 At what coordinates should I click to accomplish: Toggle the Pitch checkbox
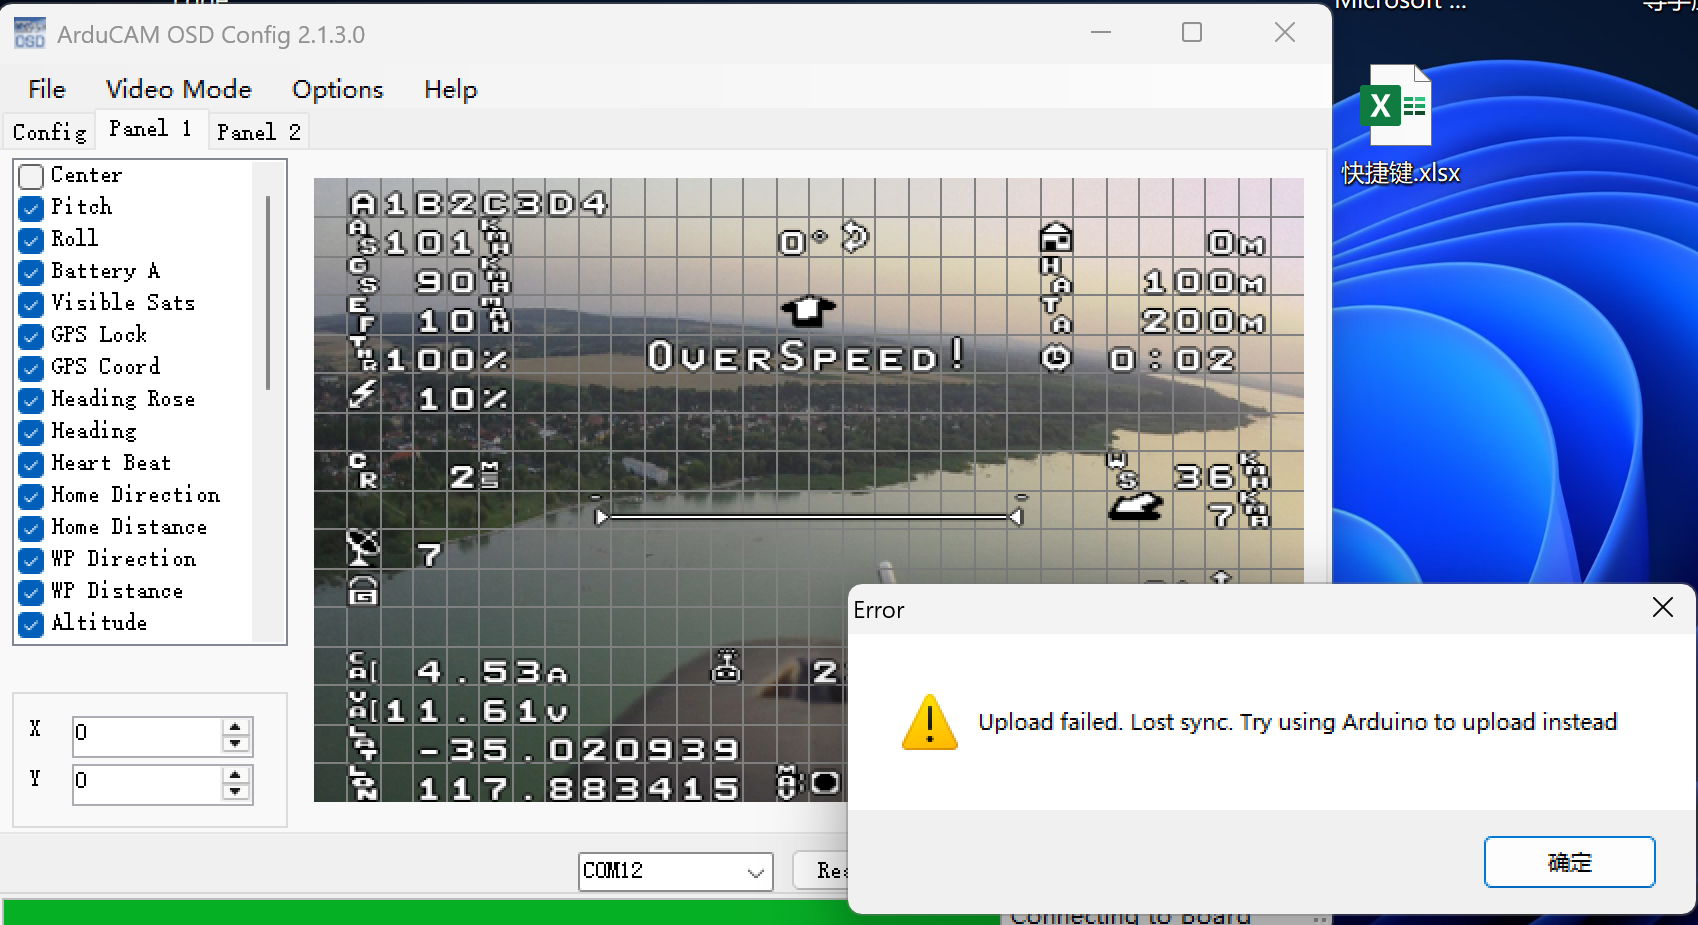tap(31, 208)
